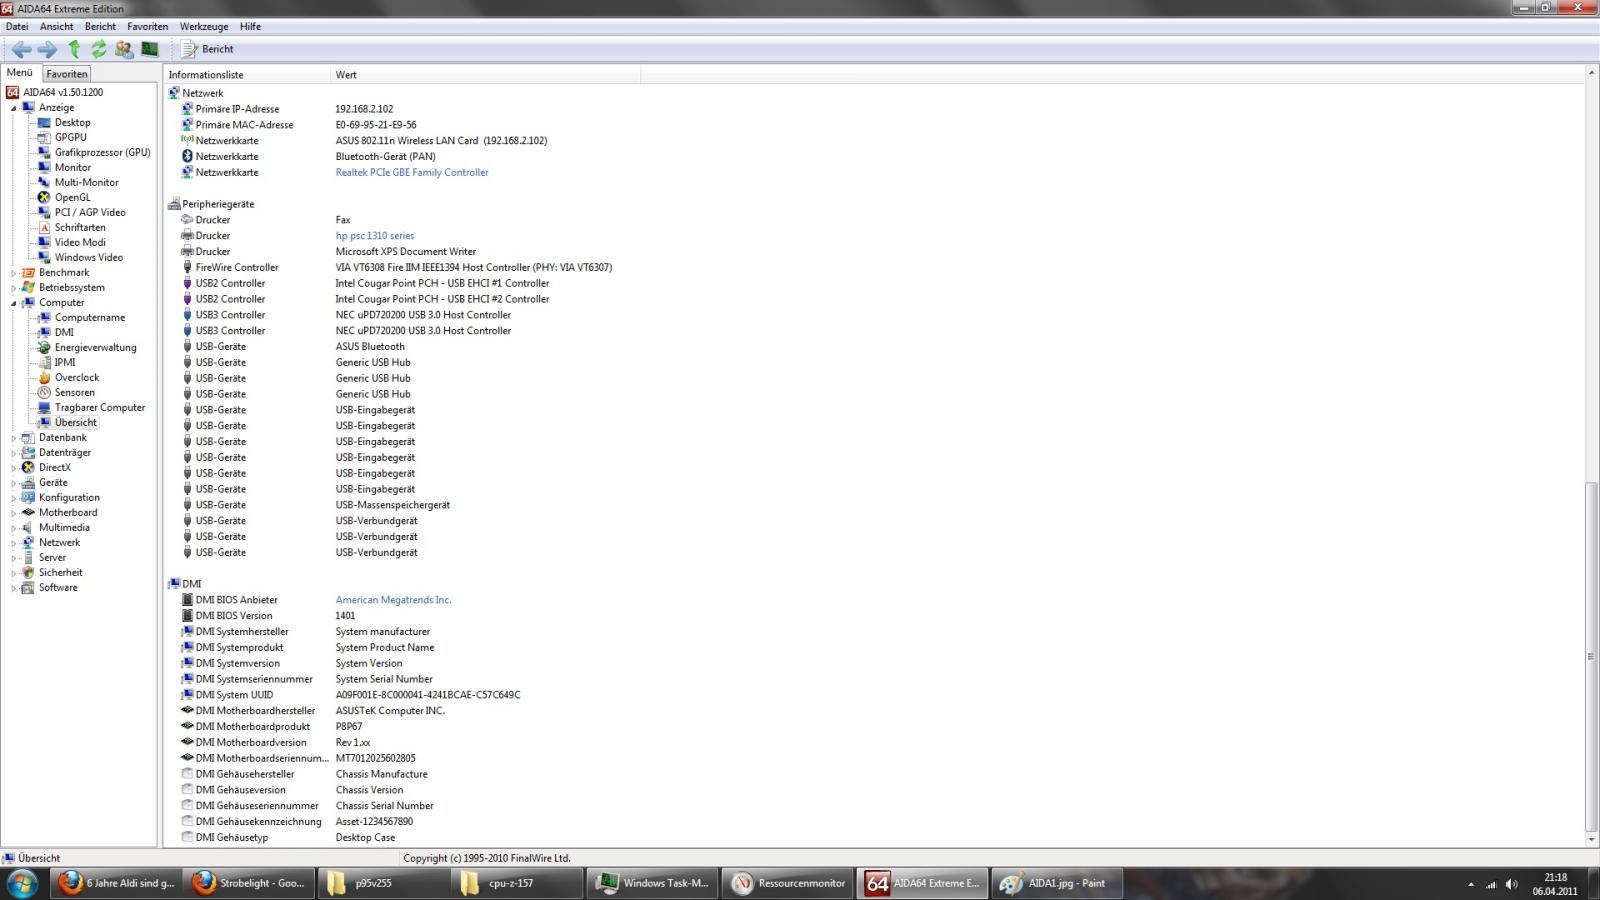Open the hp psc 1310 series link

(x=375, y=236)
